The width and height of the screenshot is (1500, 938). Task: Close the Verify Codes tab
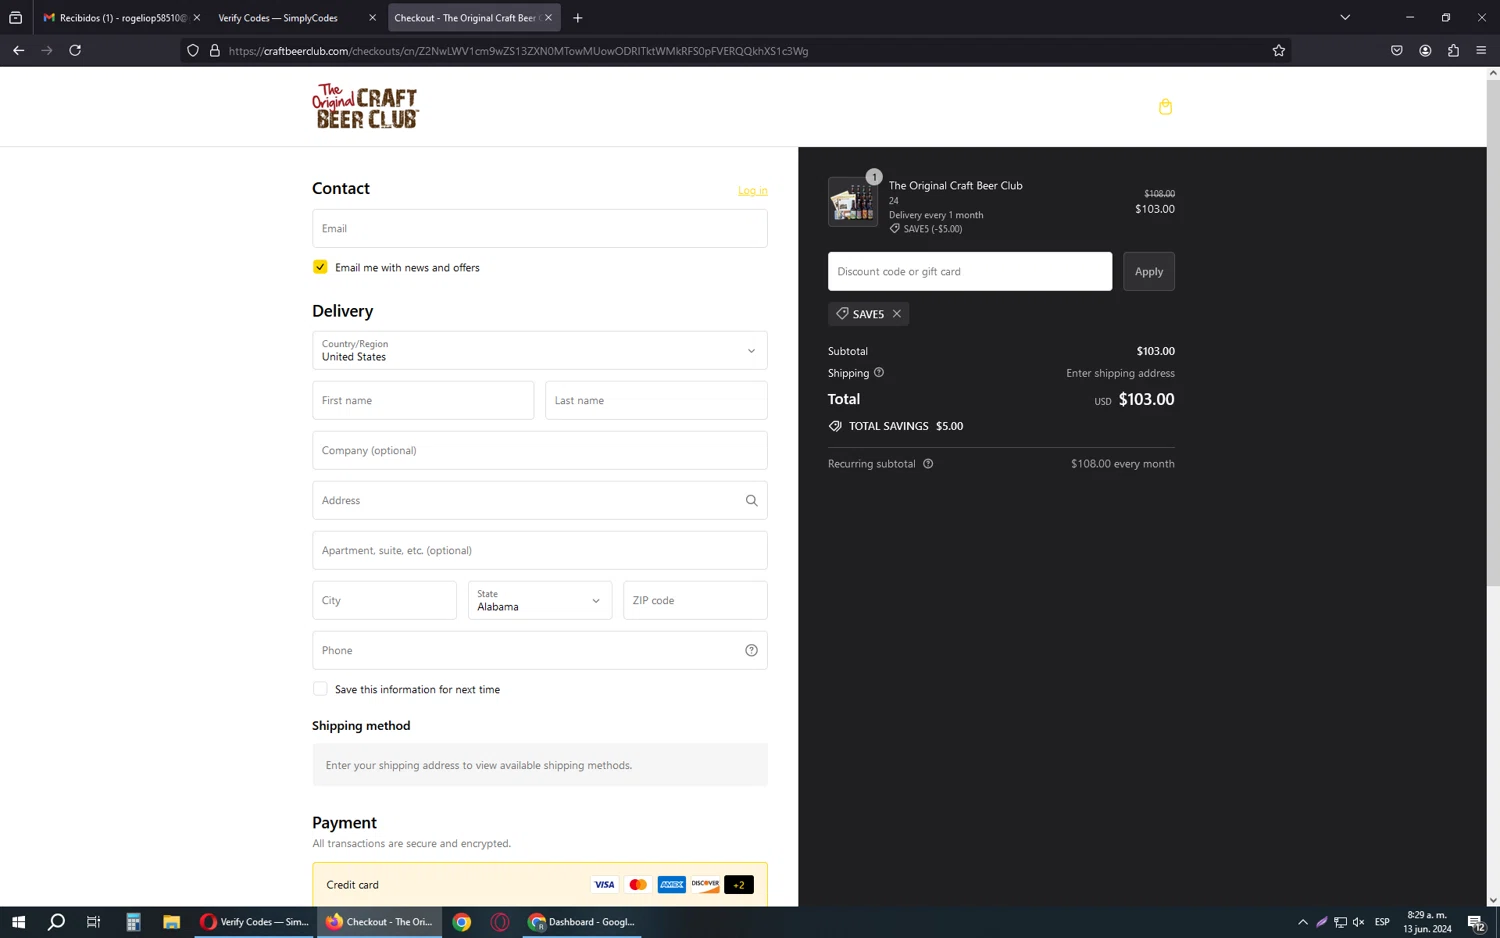[372, 18]
